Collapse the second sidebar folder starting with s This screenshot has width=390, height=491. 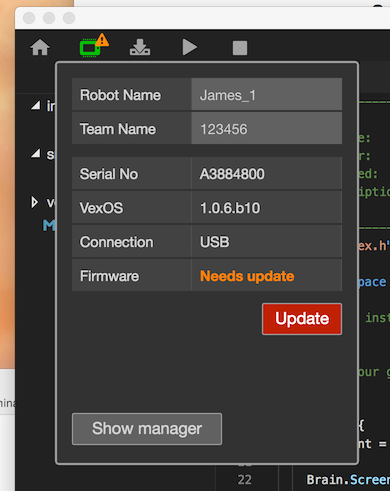pos(36,154)
